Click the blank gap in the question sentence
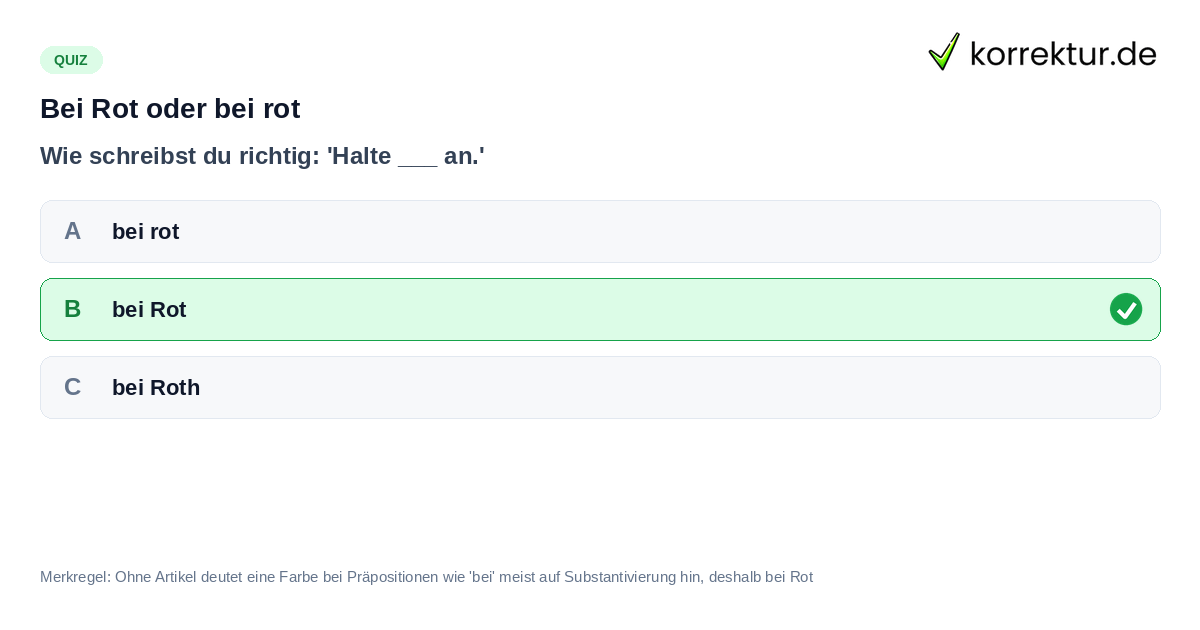The height and width of the screenshot is (630, 1200). coord(417,158)
